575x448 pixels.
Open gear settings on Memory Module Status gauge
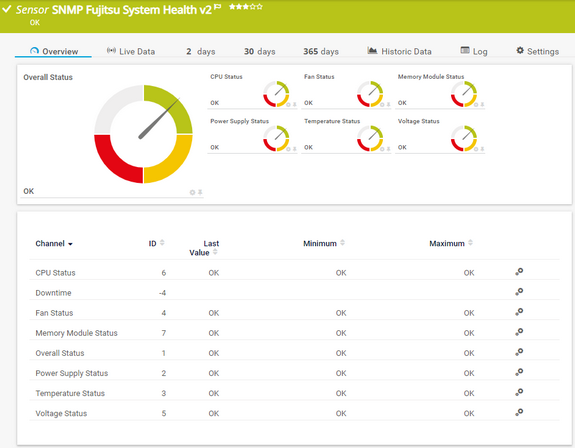coord(476,104)
